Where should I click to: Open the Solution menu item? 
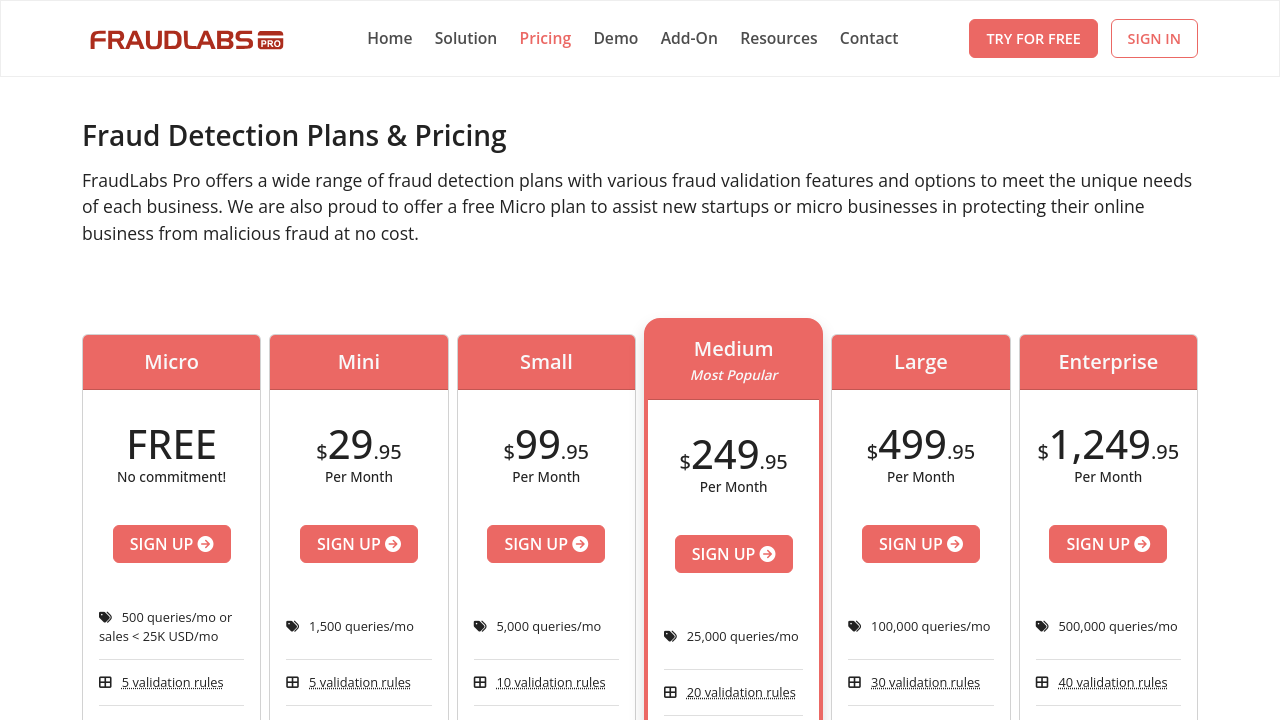[x=466, y=38]
